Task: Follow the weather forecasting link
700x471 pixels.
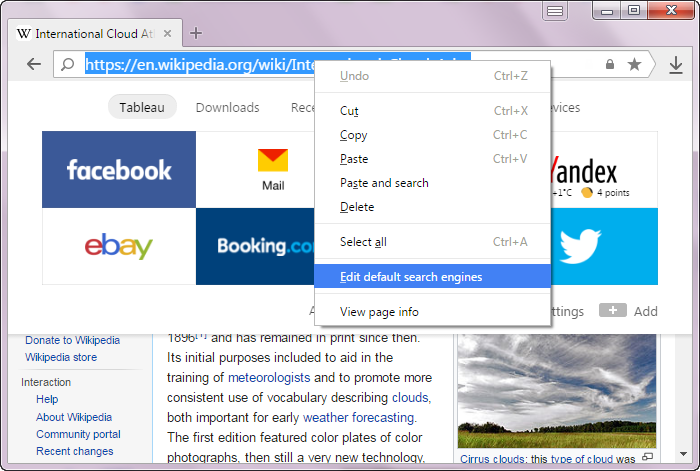Action: (358, 417)
